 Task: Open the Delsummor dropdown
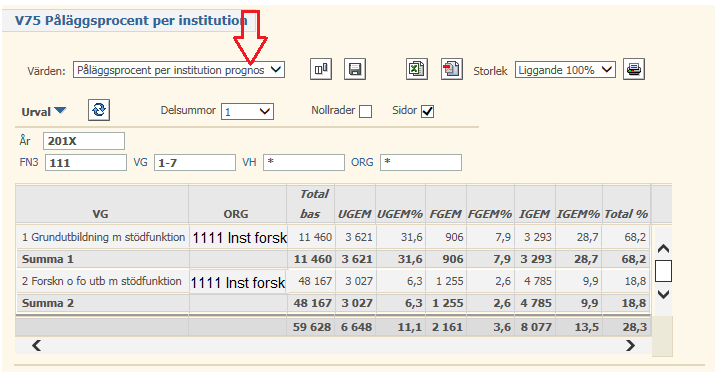coord(247,112)
